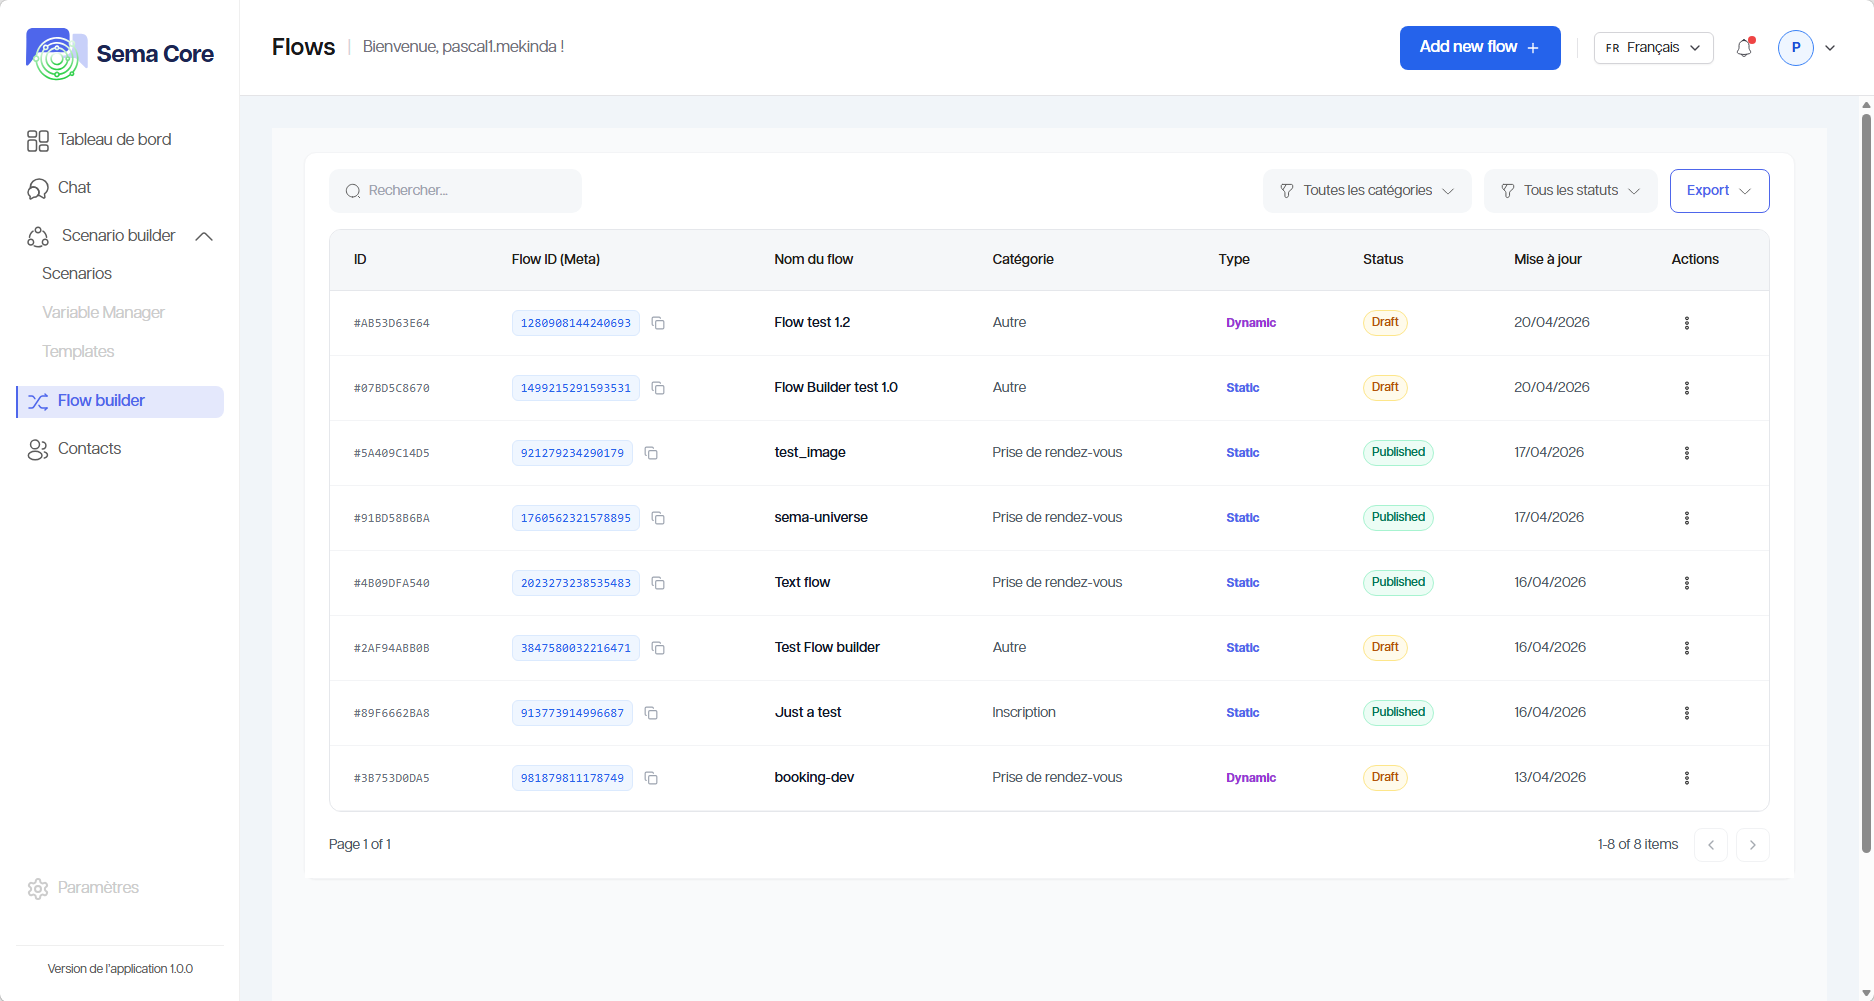Expand the Français language selector
The width and height of the screenshot is (1874, 1001).
click(1653, 48)
